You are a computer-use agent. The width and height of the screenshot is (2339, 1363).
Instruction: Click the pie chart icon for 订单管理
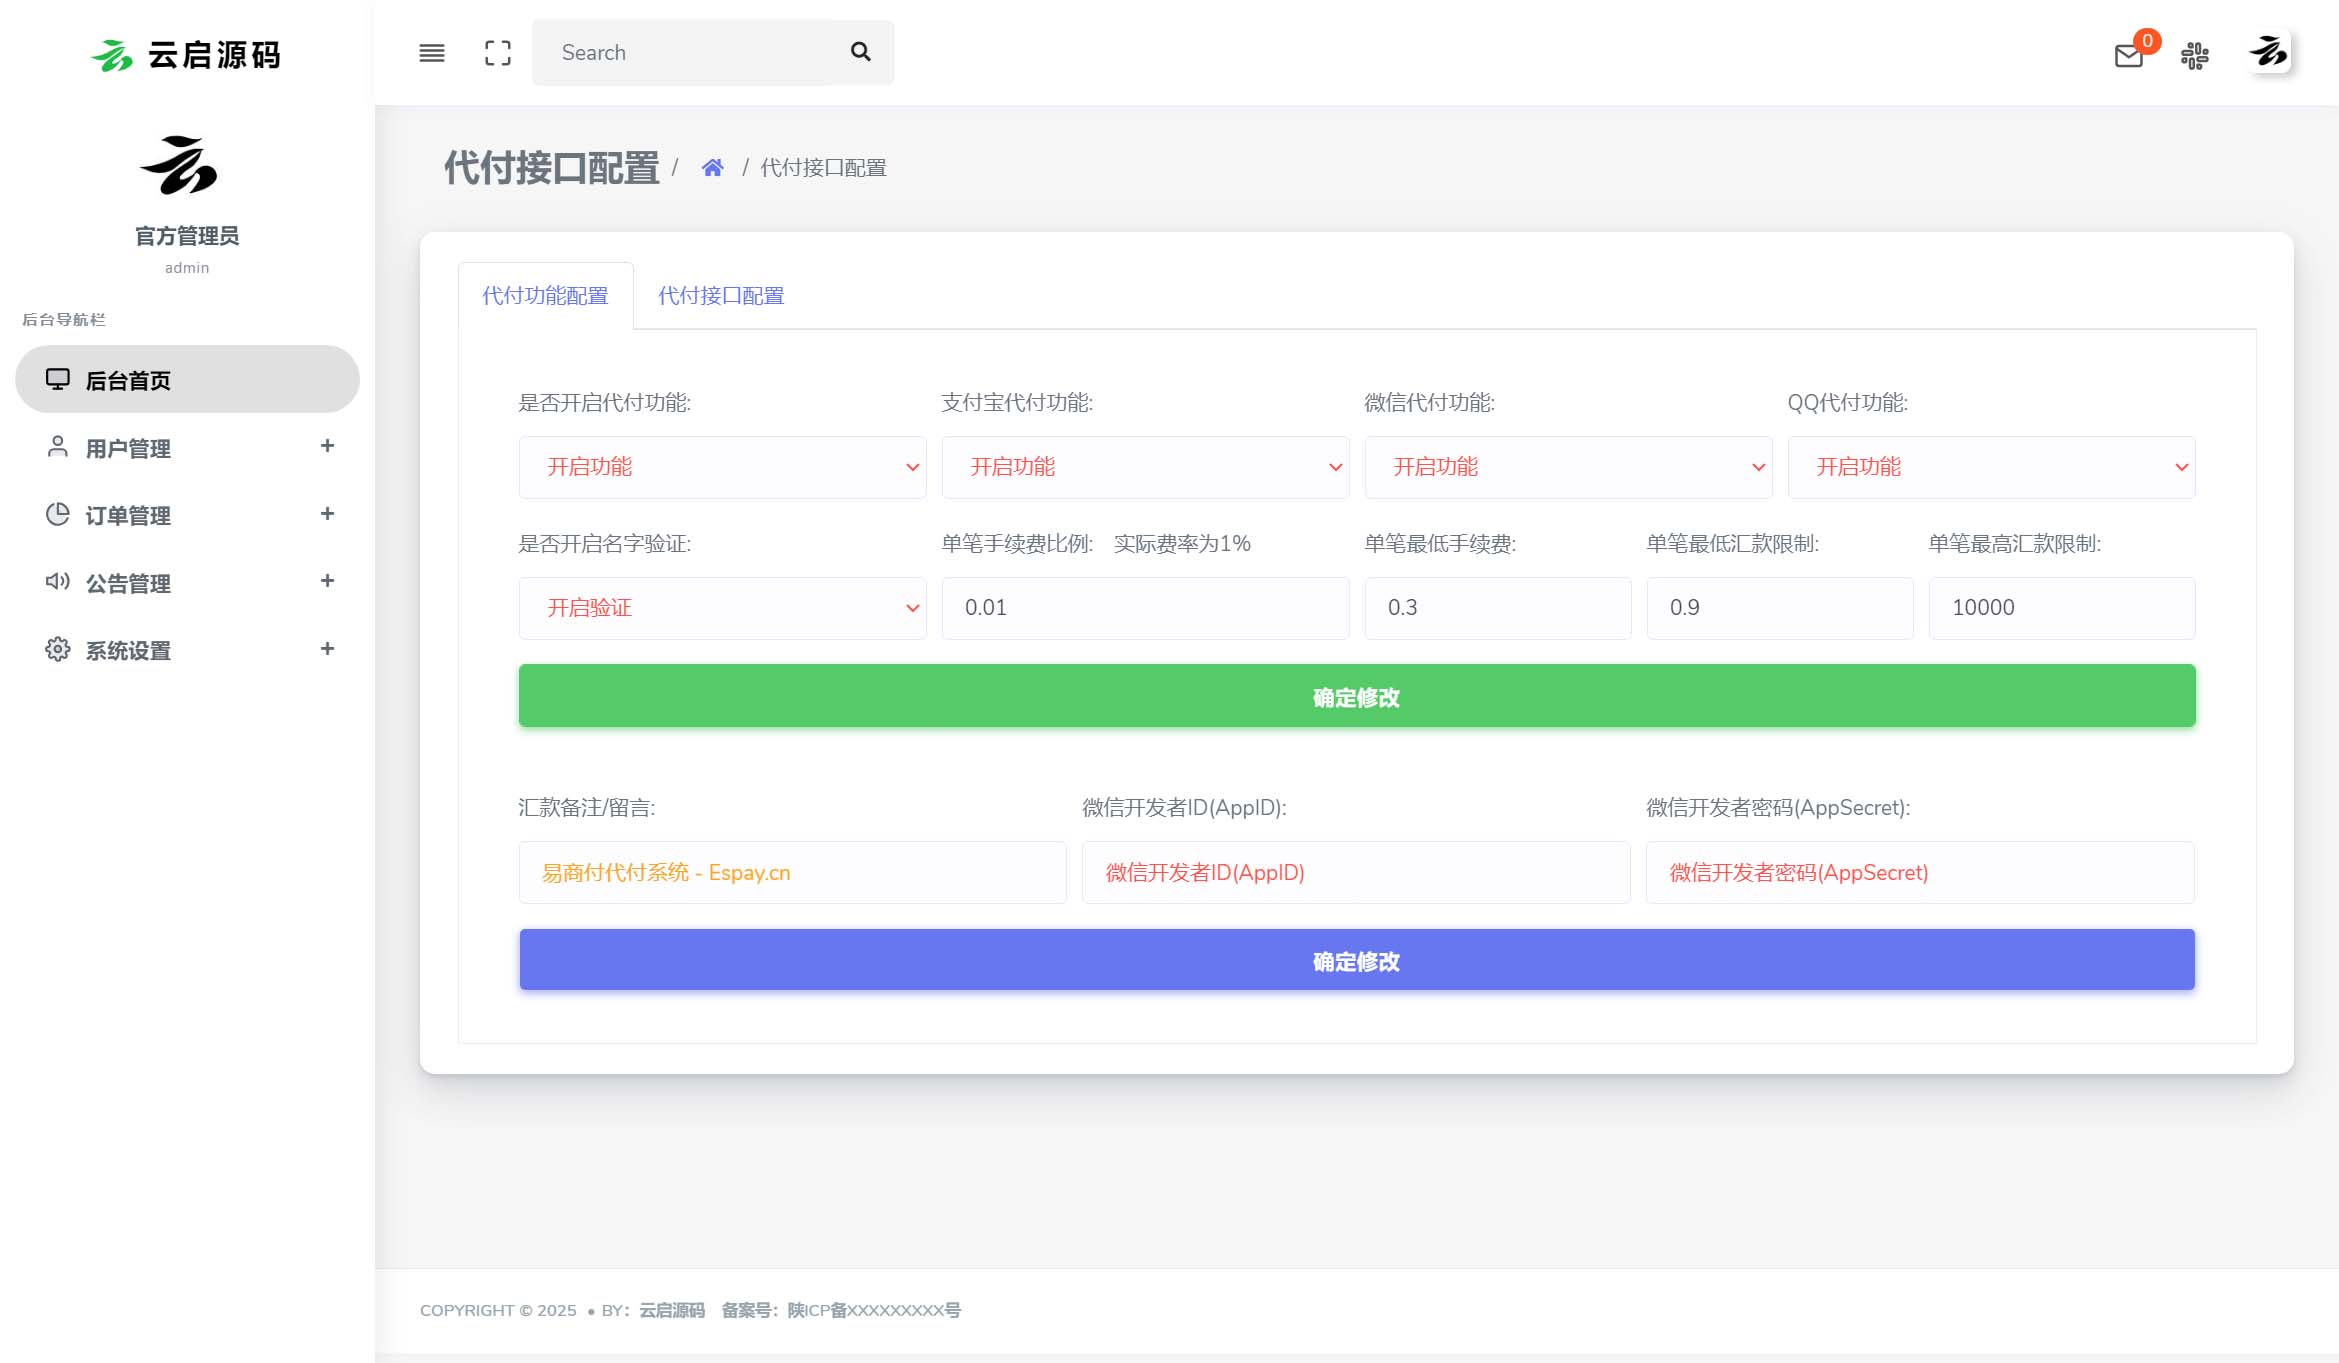(57, 514)
